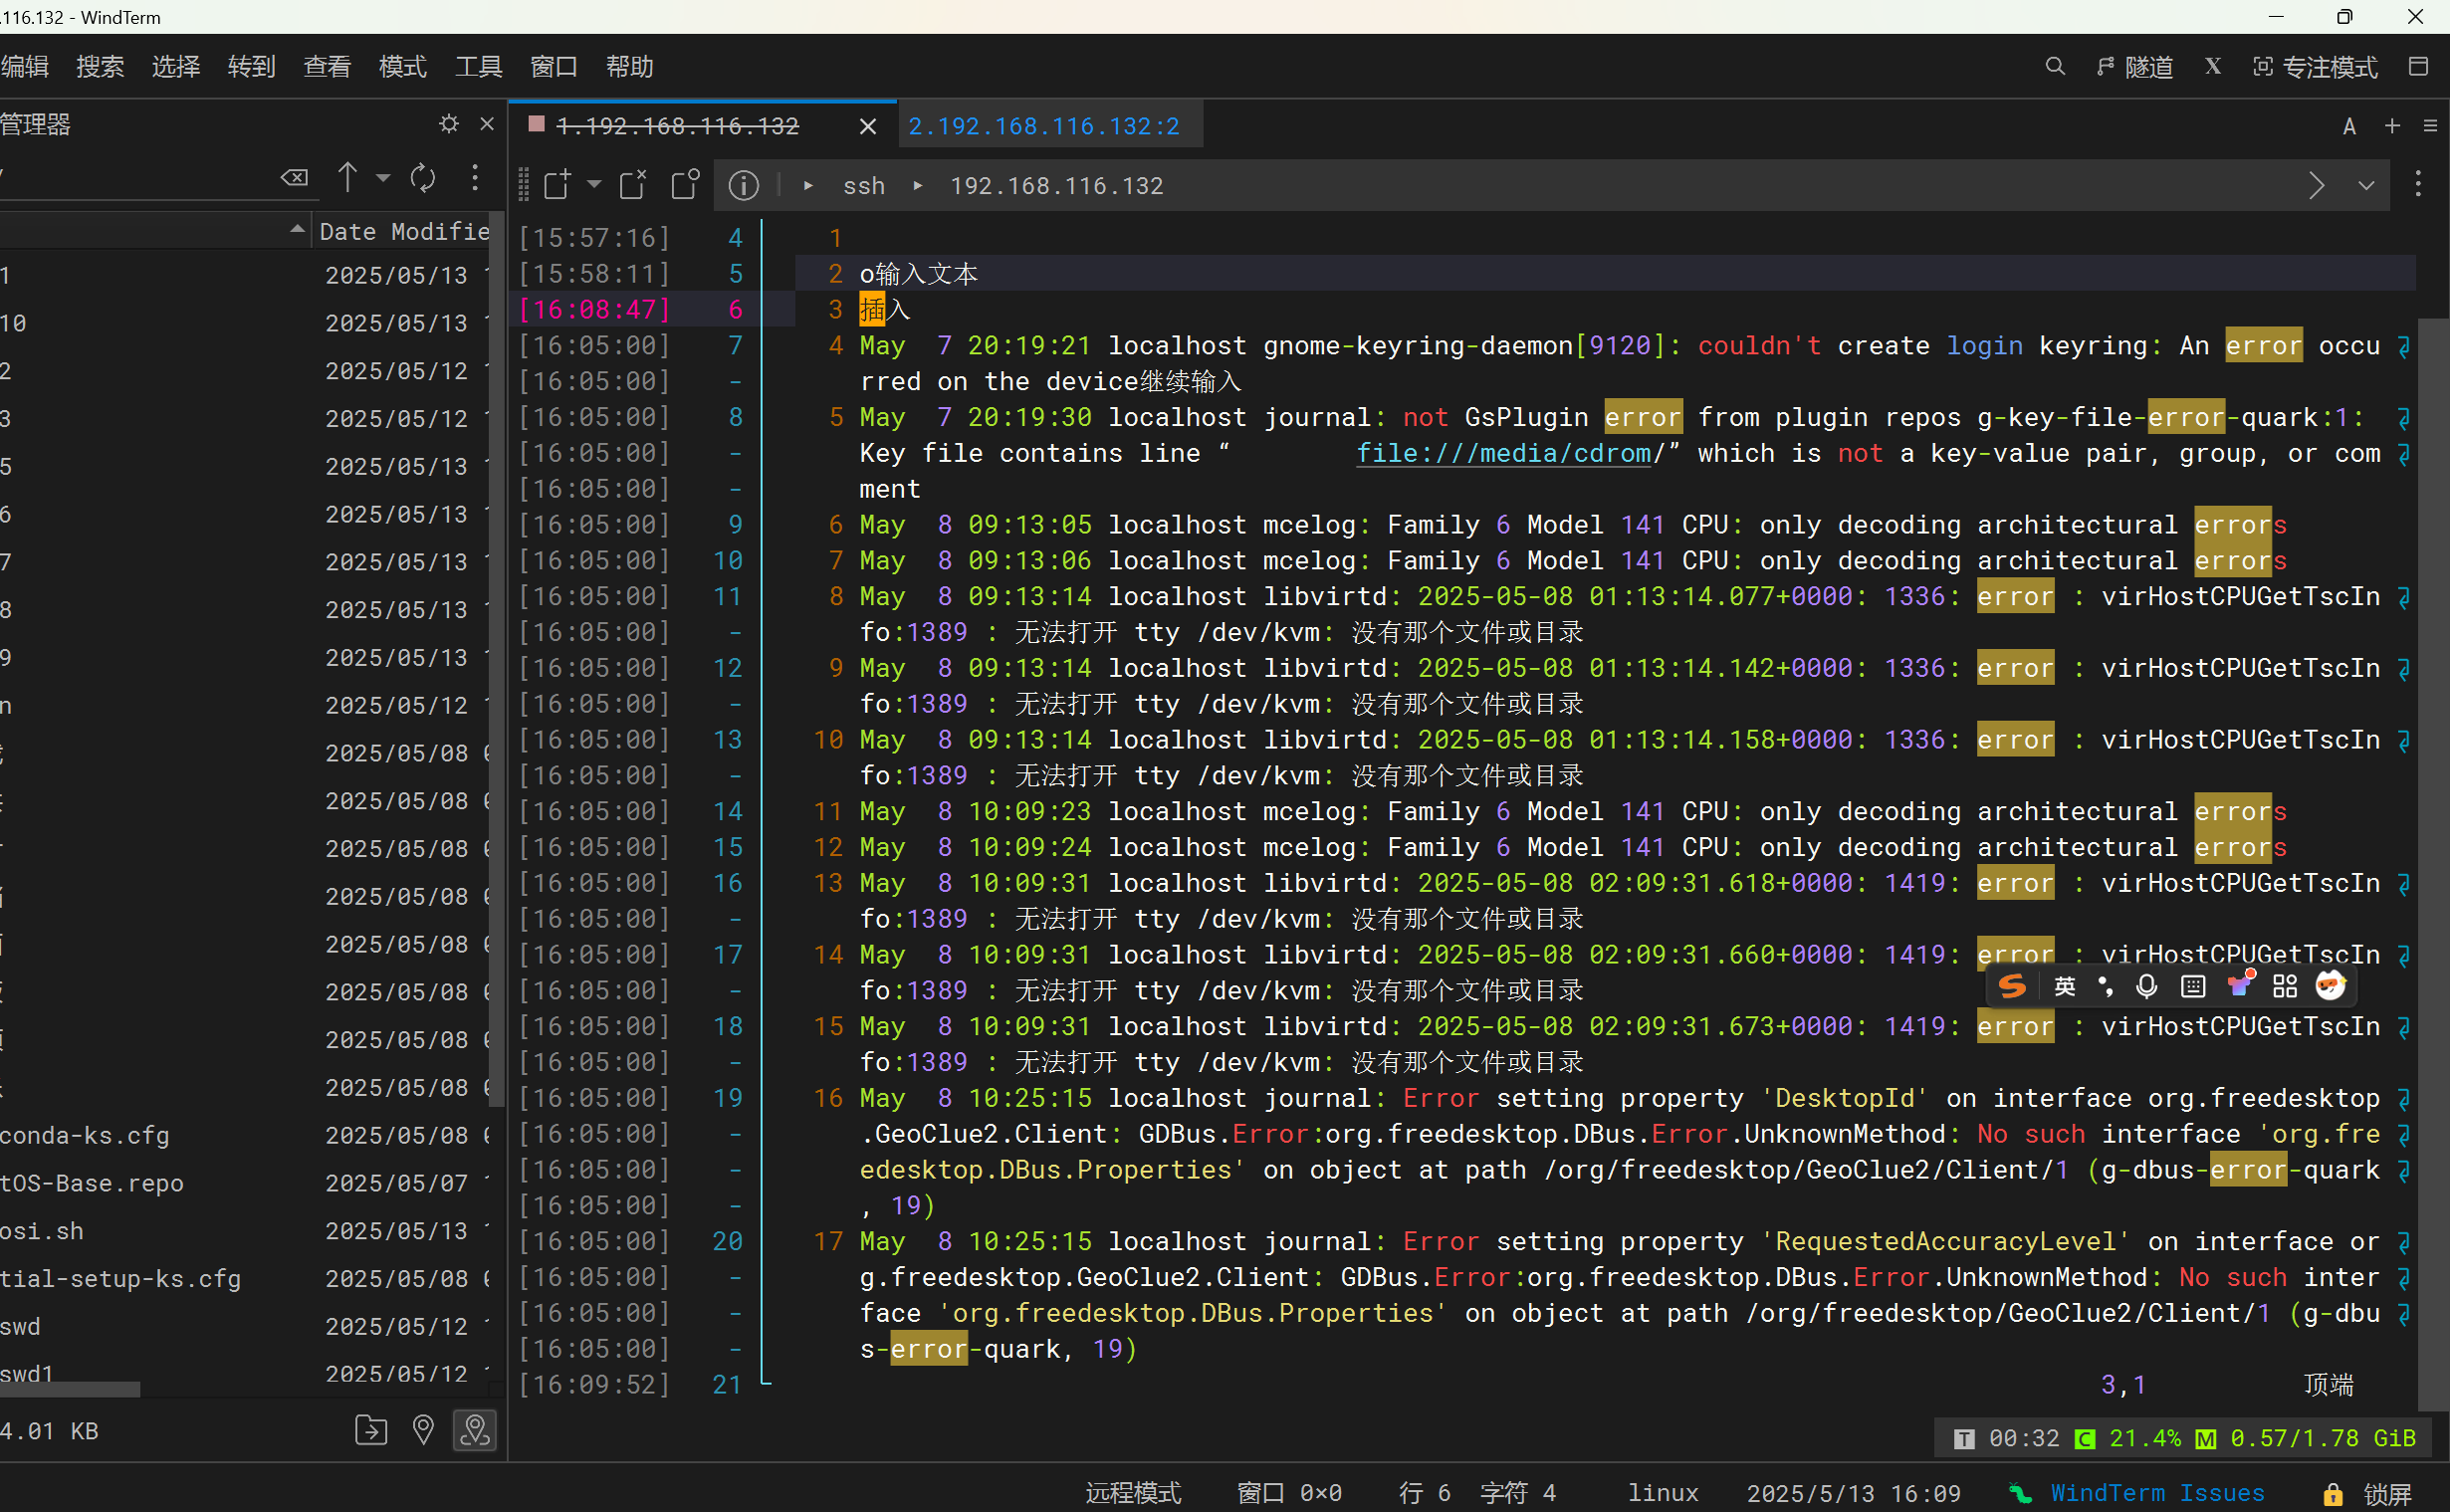Open the dropdown beside the up arrow
Image resolution: width=2450 pixels, height=1512 pixels.
coord(383,178)
